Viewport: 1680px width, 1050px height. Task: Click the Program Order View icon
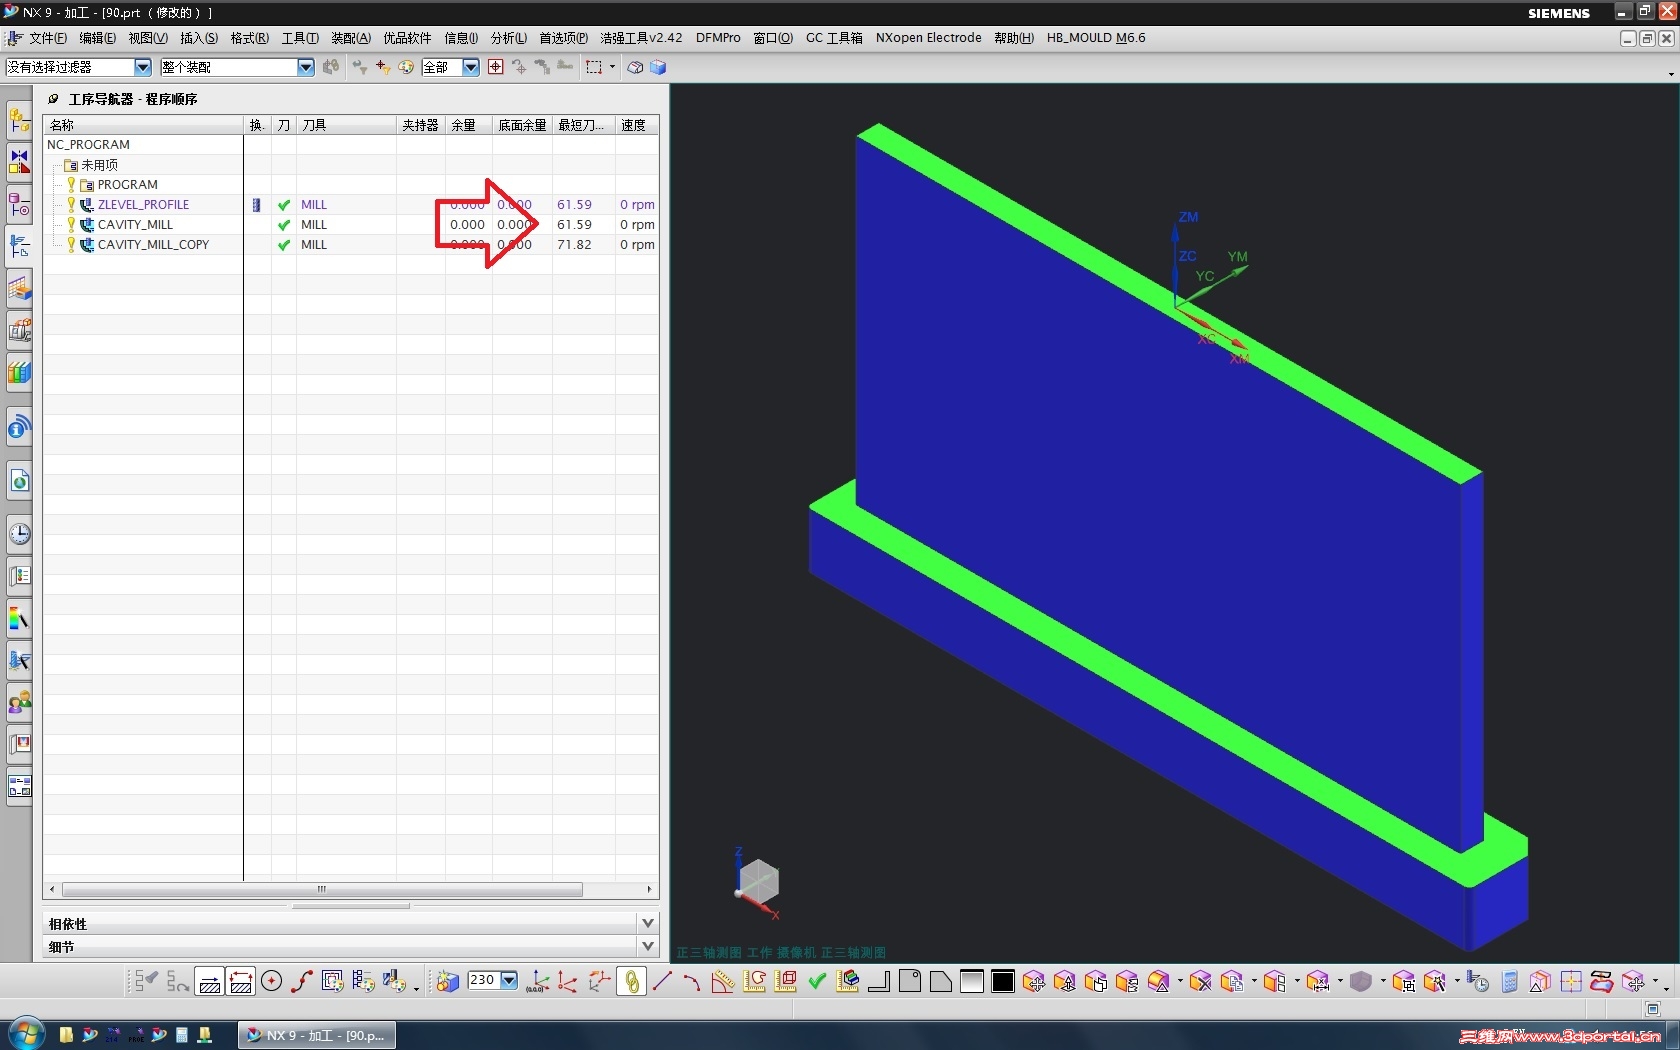coord(146,981)
